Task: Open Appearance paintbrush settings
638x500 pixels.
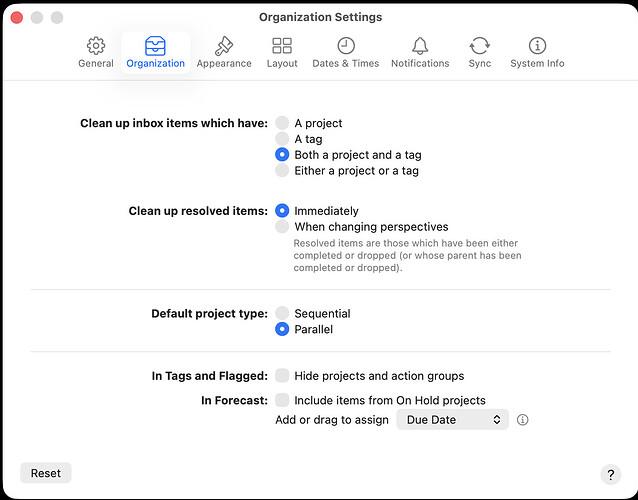Action: coord(224,46)
